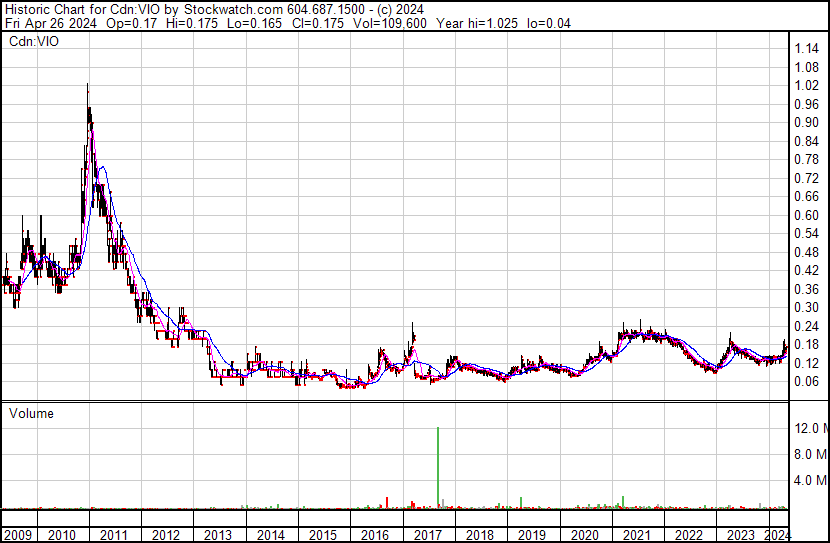Click the price peak candle near 1.02
Screen dimensions: 830x543
pos(88,90)
